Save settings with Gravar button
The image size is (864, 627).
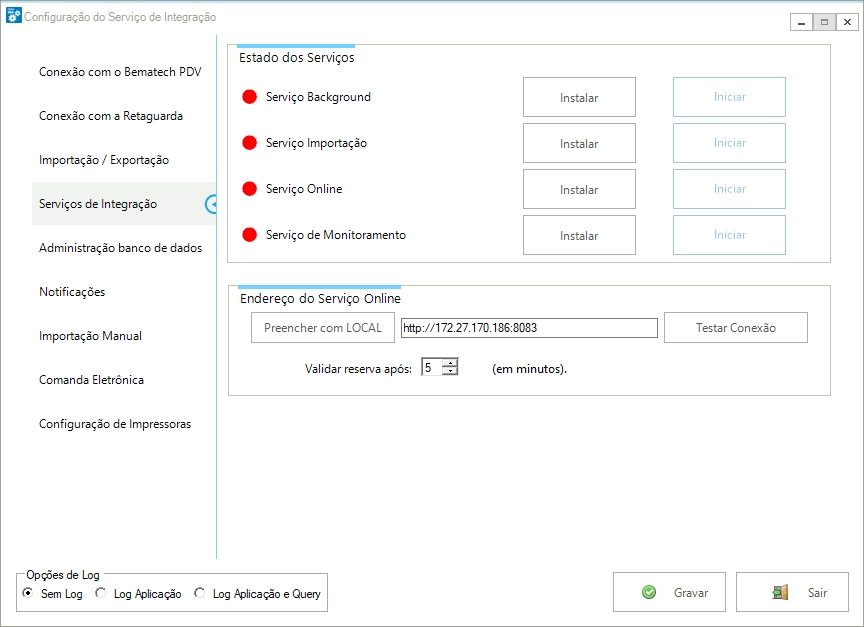(x=669, y=592)
